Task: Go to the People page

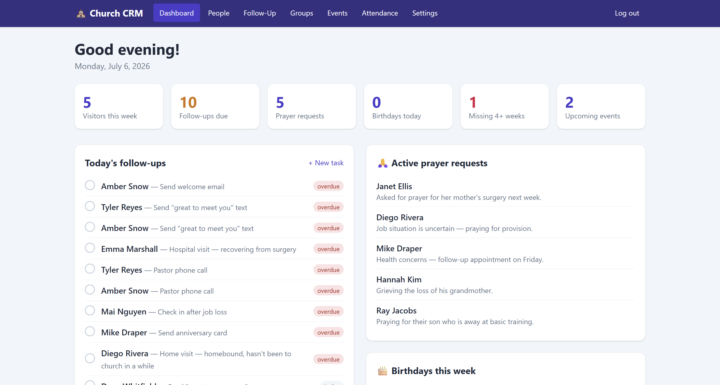Action: click(219, 13)
